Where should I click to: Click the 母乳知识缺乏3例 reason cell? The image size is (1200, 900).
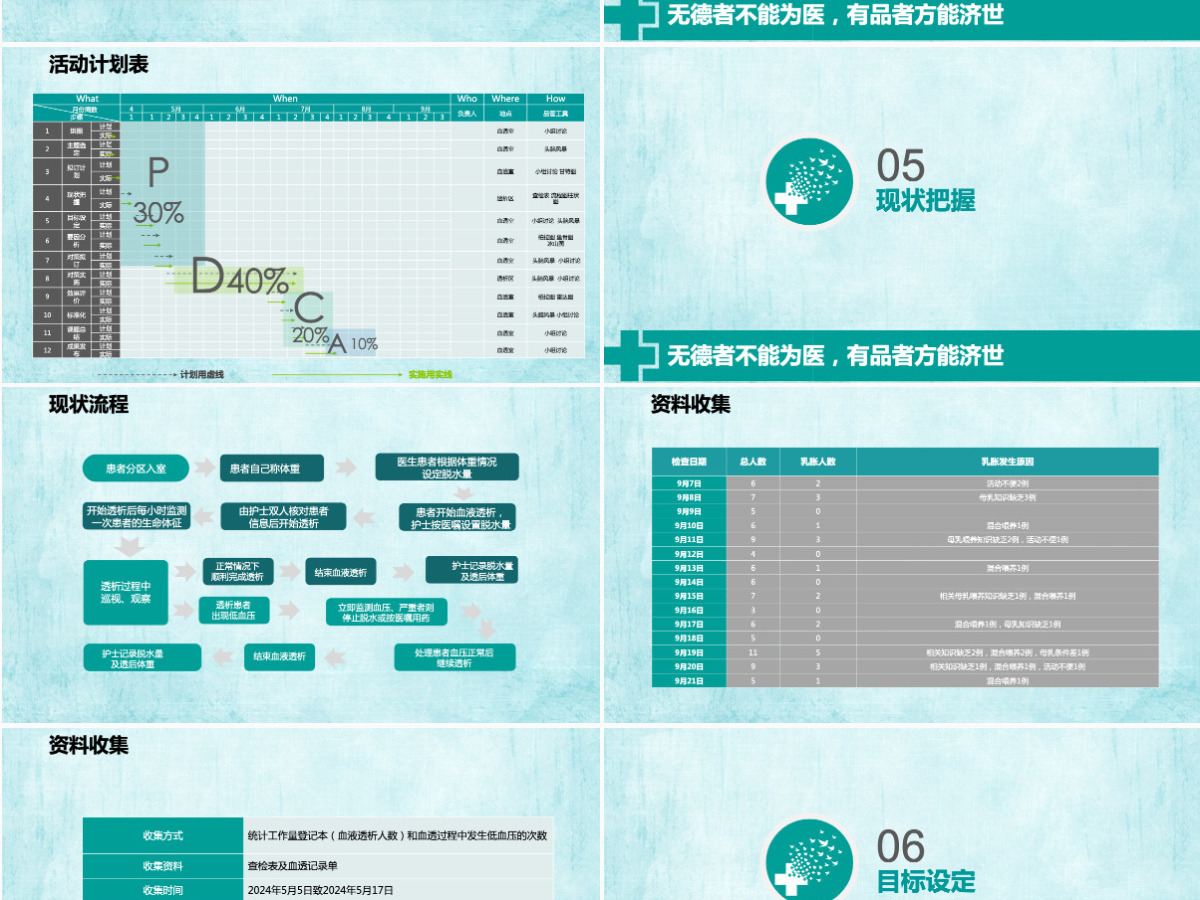1007,497
